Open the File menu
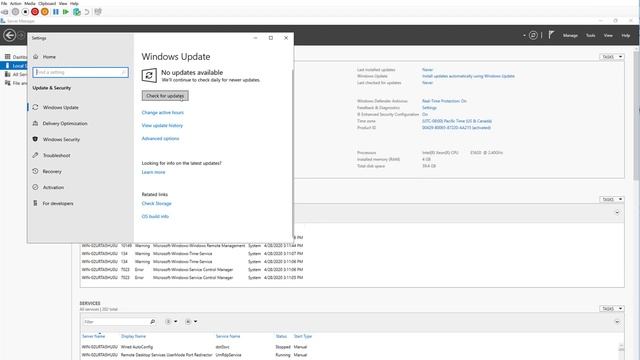Image resolution: width=640 pixels, height=360 pixels. [x=4, y=3]
